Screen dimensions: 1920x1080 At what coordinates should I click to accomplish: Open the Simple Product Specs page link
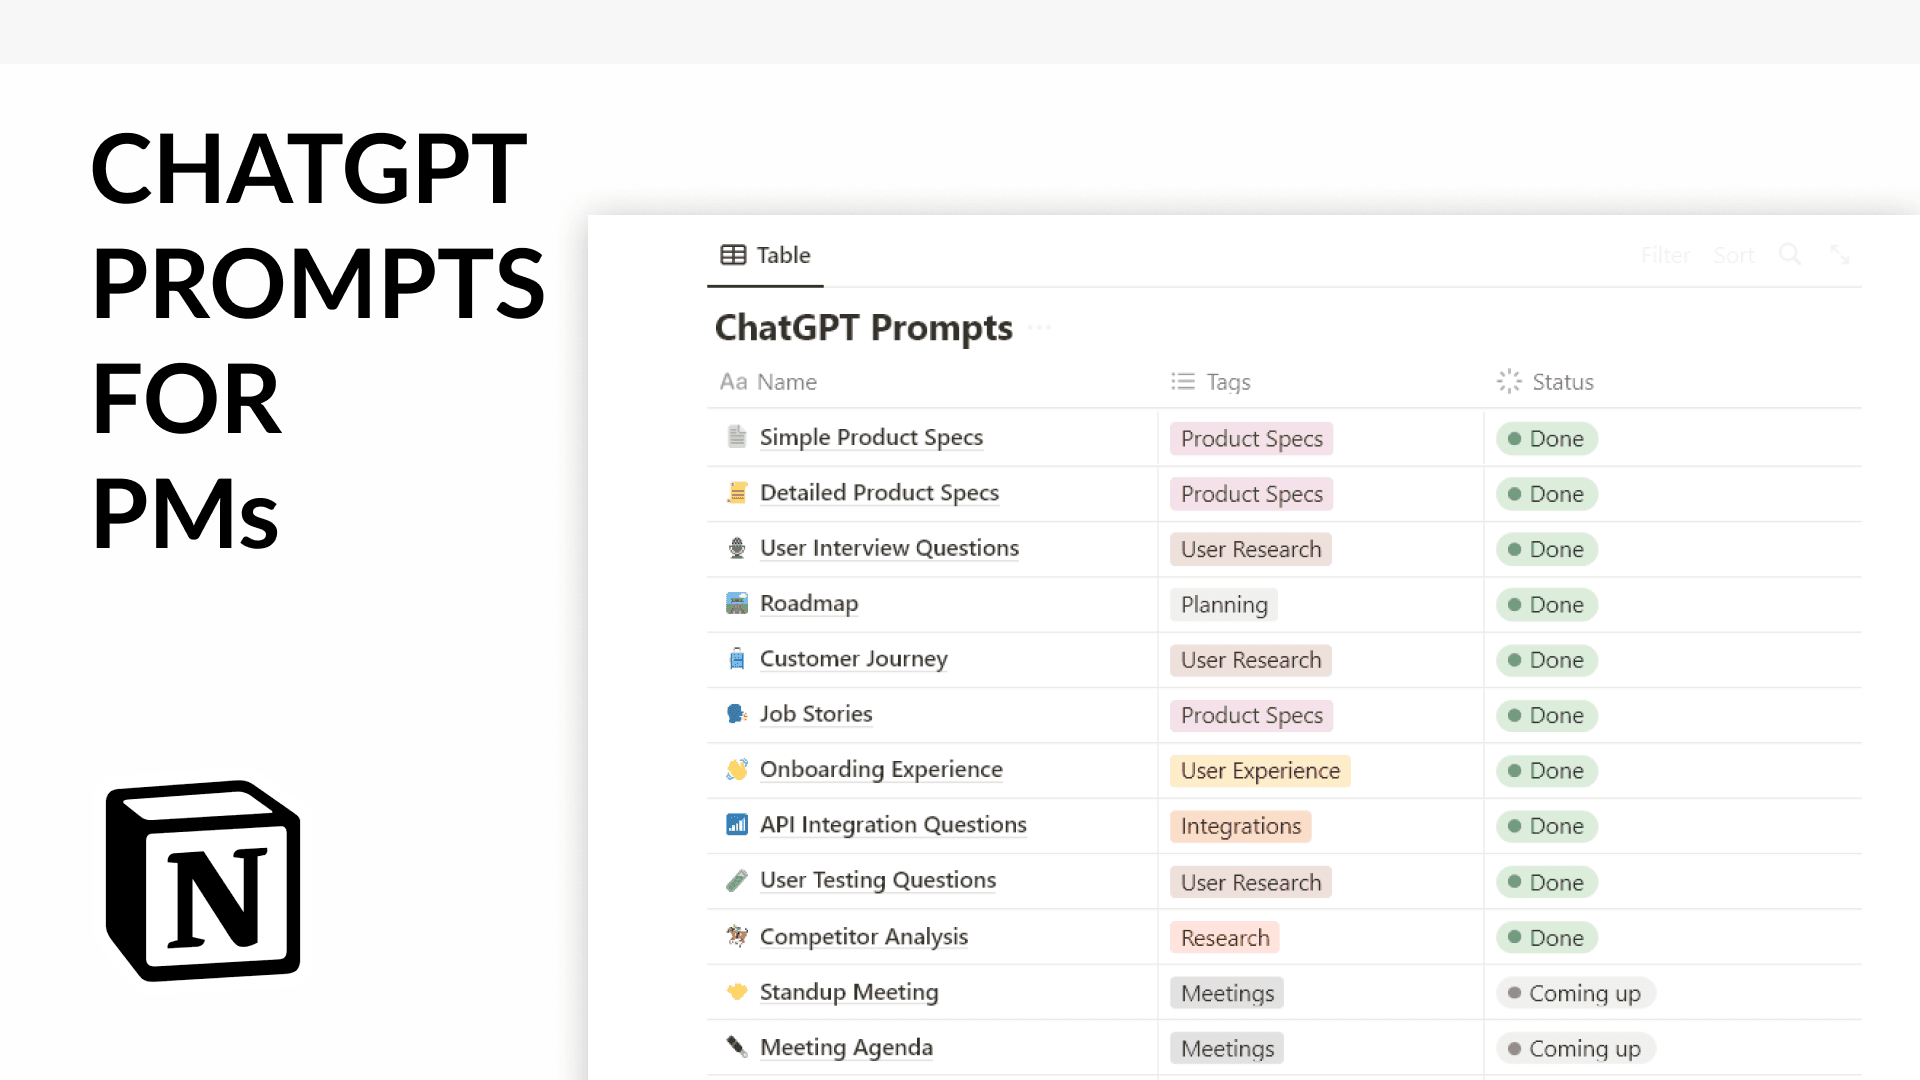click(871, 437)
